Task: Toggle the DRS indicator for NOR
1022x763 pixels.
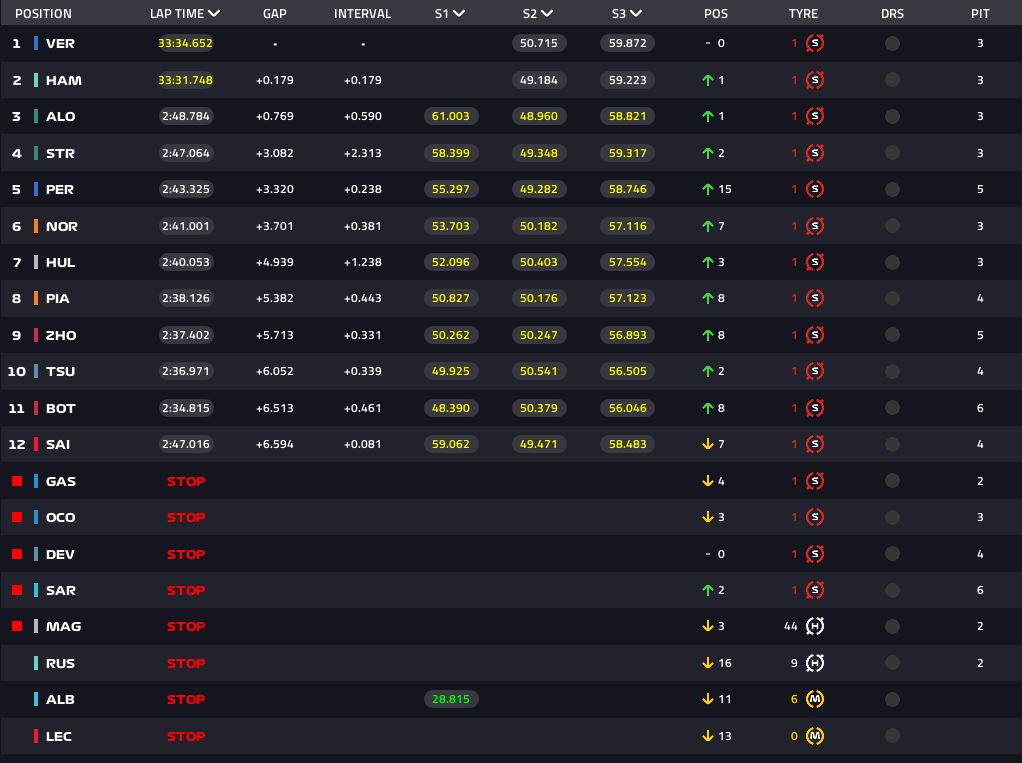Action: (x=892, y=226)
